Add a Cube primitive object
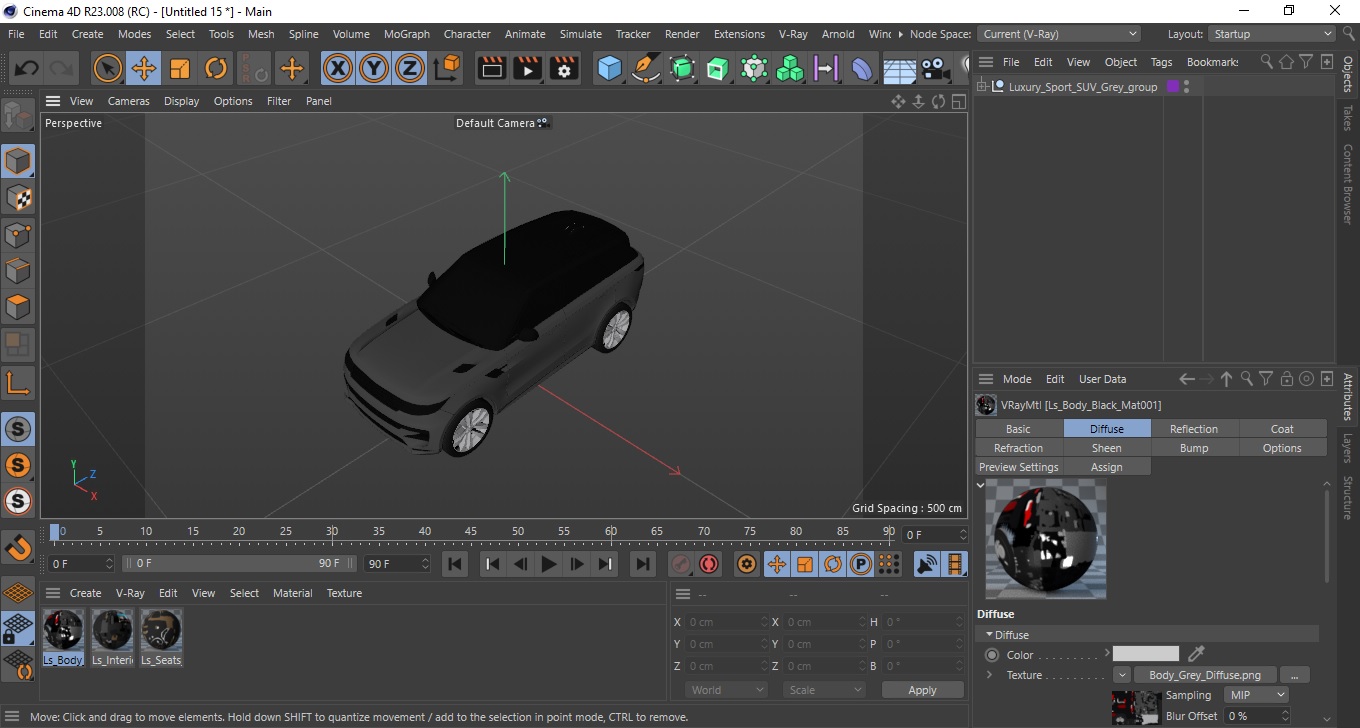This screenshot has width=1360, height=728. click(610, 69)
